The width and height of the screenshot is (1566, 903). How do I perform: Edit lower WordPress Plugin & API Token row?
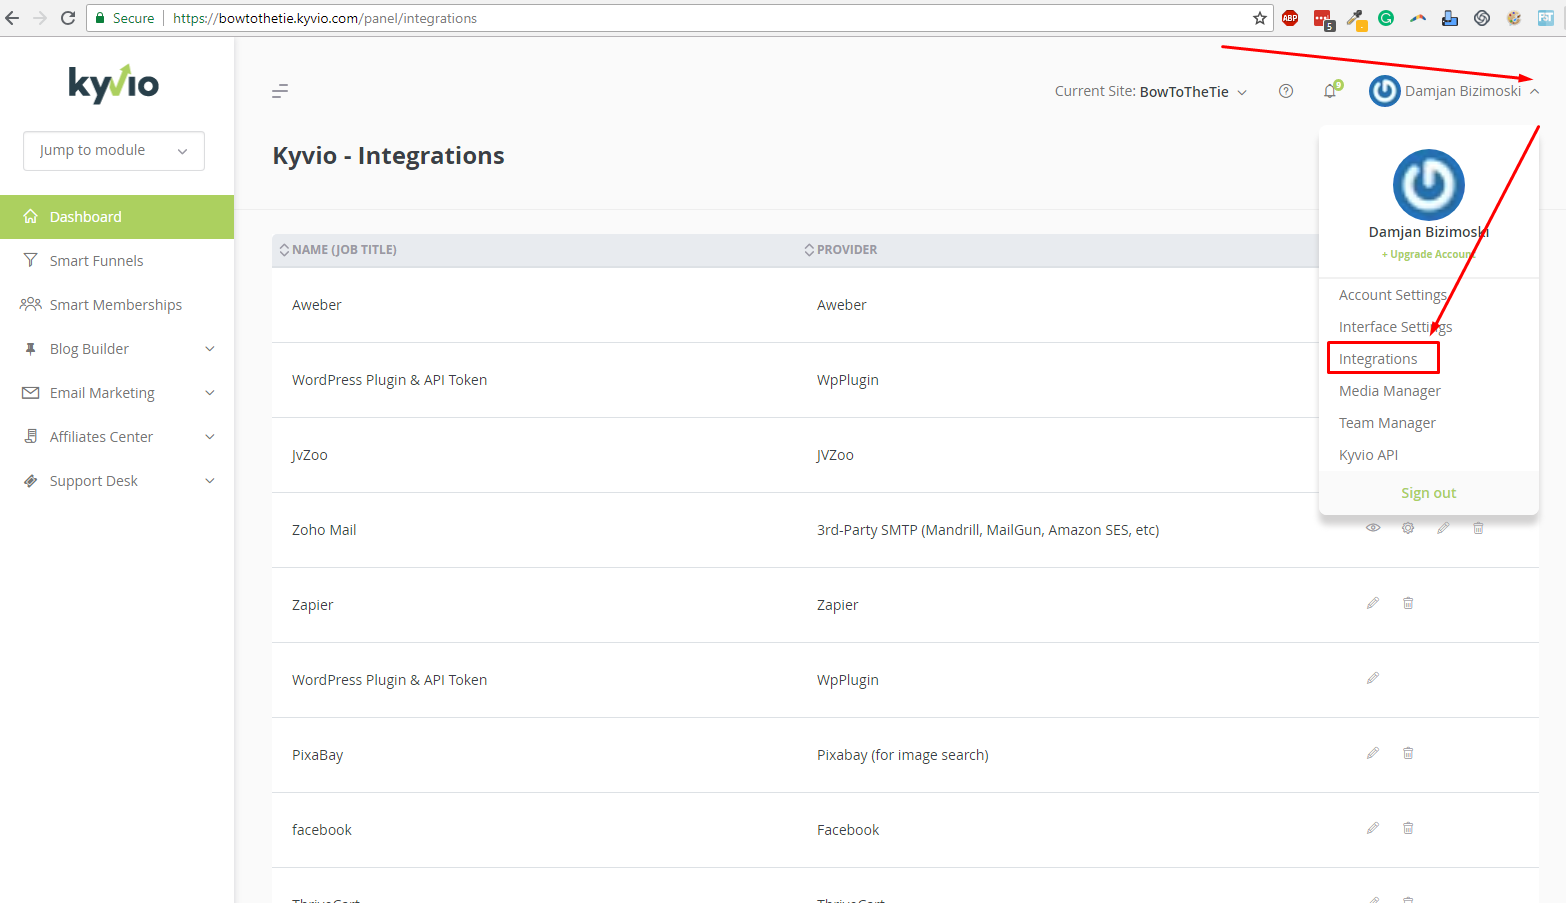click(x=1373, y=678)
